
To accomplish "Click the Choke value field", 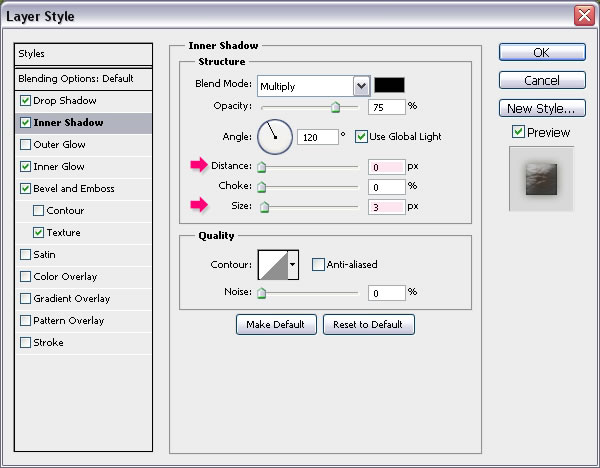I will 386,187.
